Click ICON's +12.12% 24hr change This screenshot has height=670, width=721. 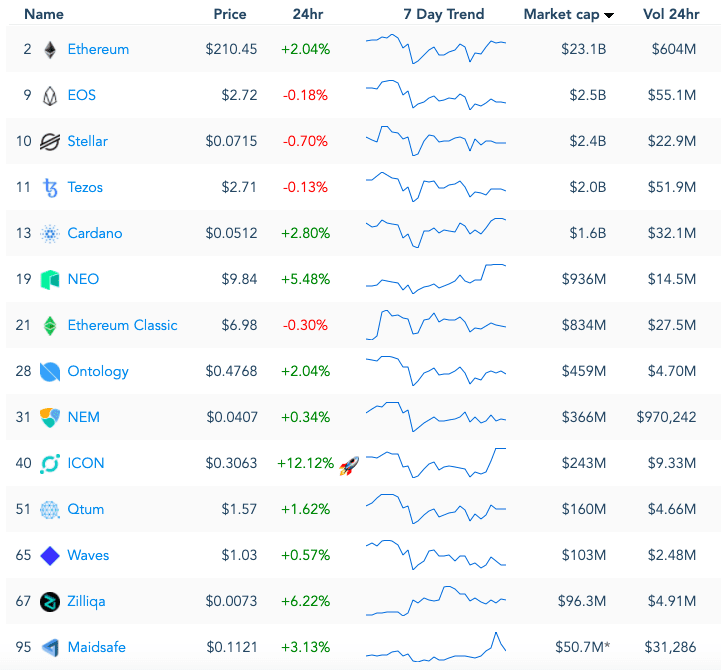coord(305,463)
